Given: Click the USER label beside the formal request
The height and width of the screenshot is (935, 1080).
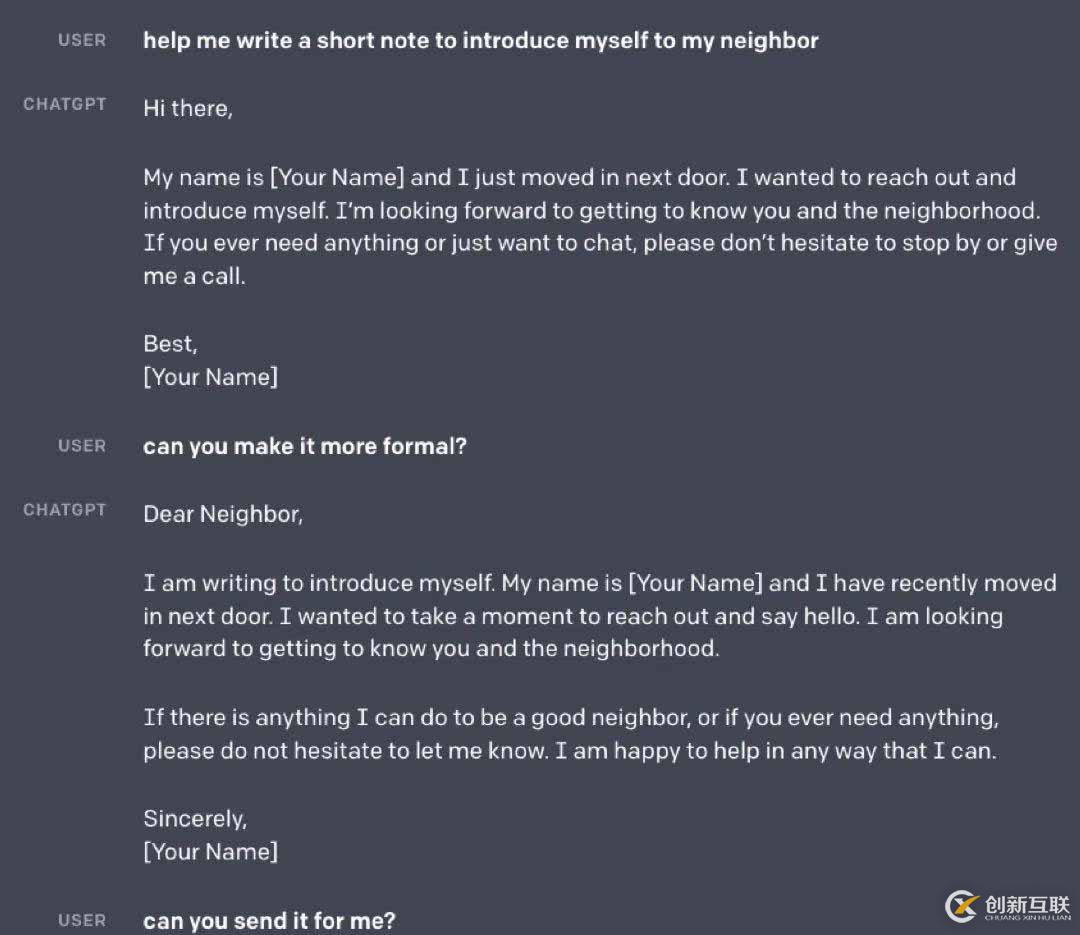Looking at the screenshot, I should (82, 446).
